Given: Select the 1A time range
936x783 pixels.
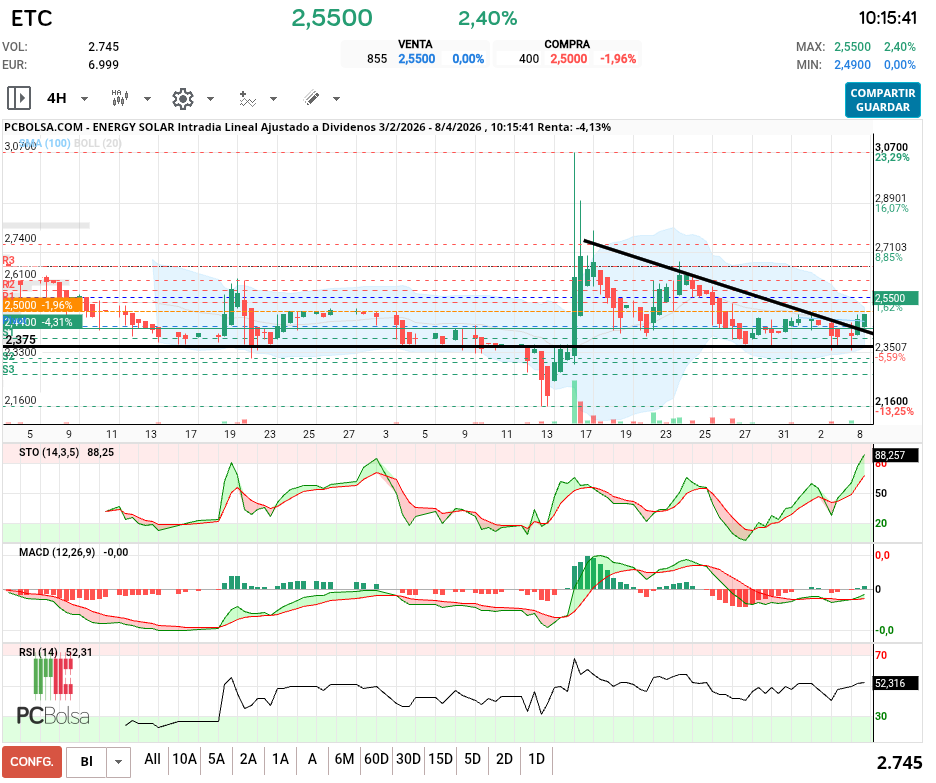Looking at the screenshot, I should coord(280,759).
